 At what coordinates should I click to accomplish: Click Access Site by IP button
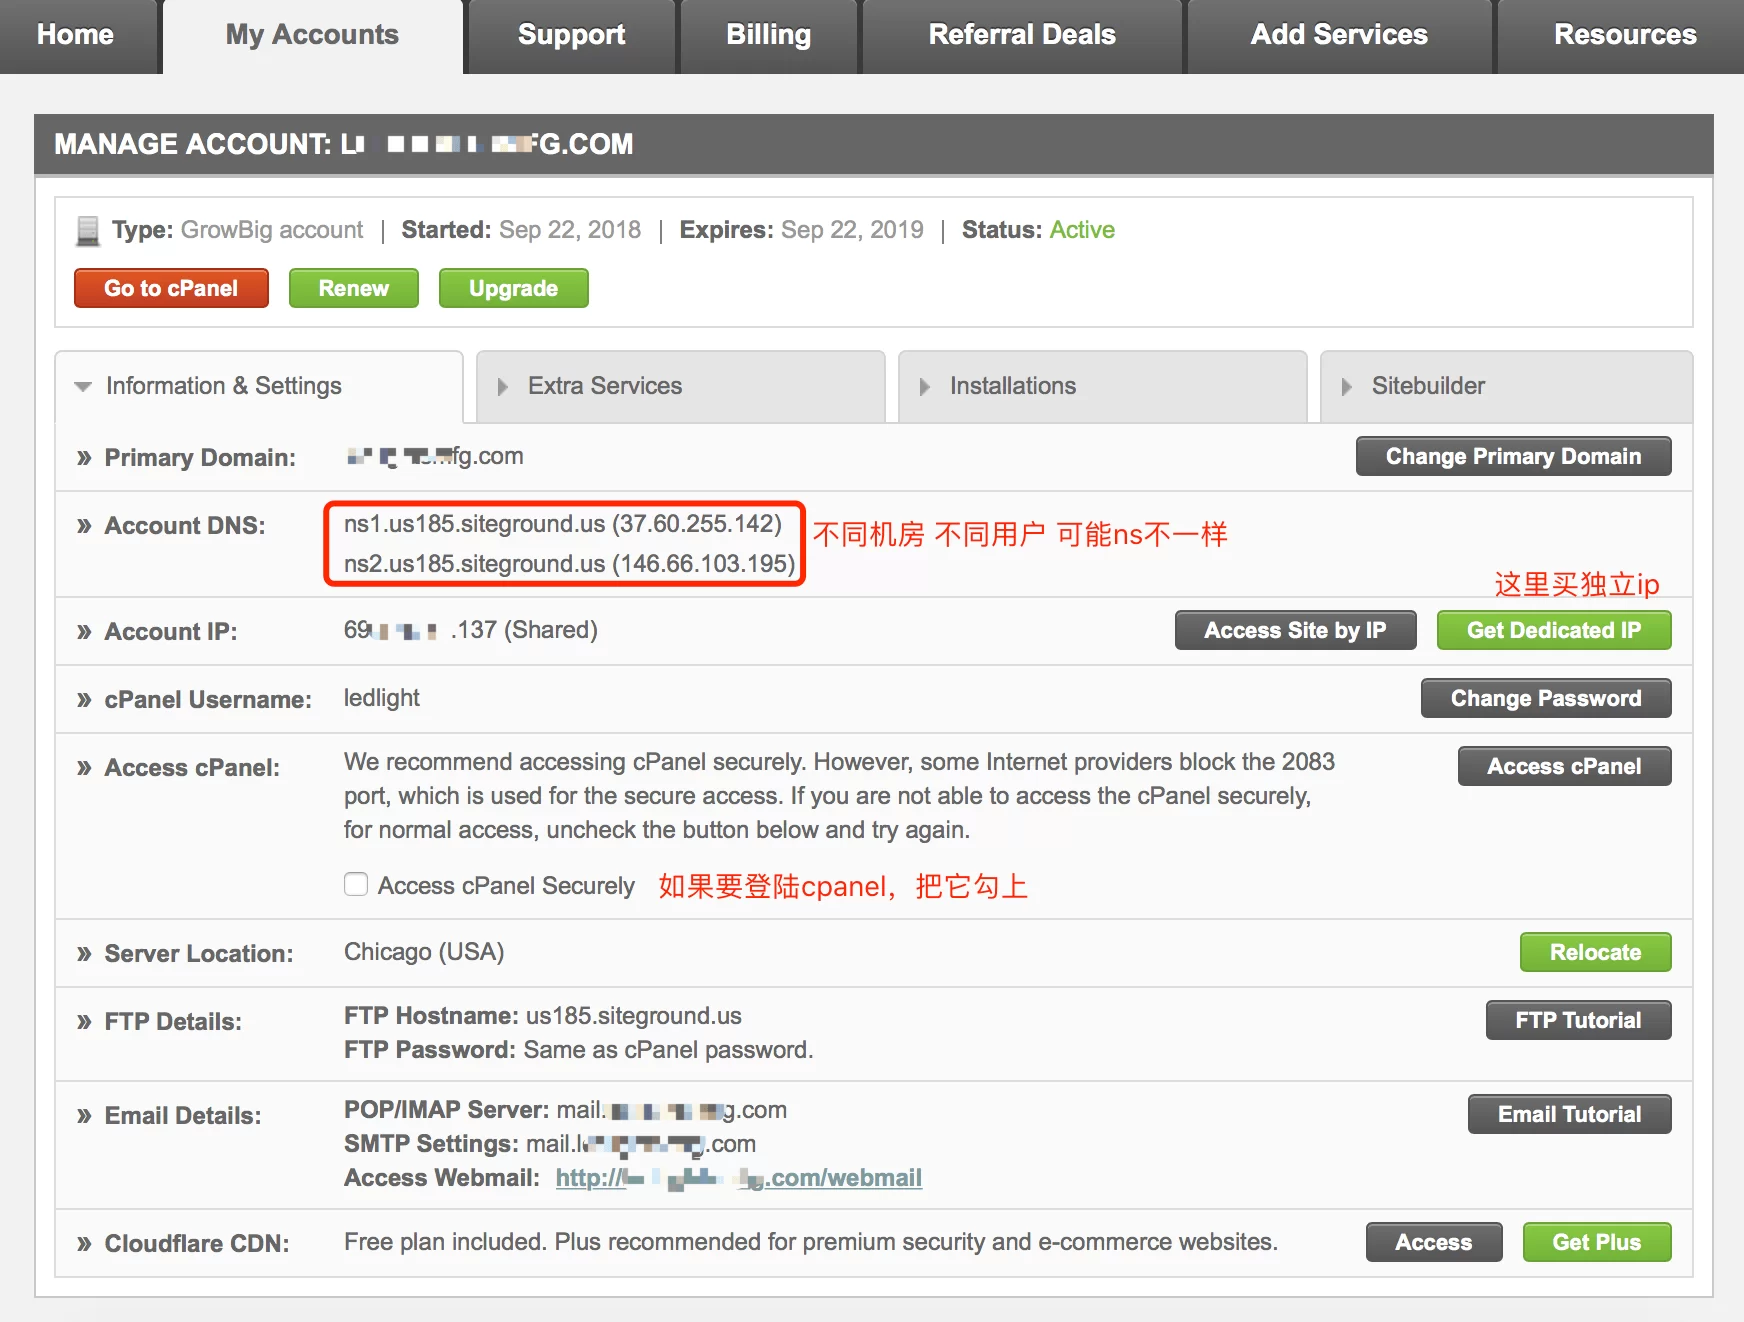1295,630
